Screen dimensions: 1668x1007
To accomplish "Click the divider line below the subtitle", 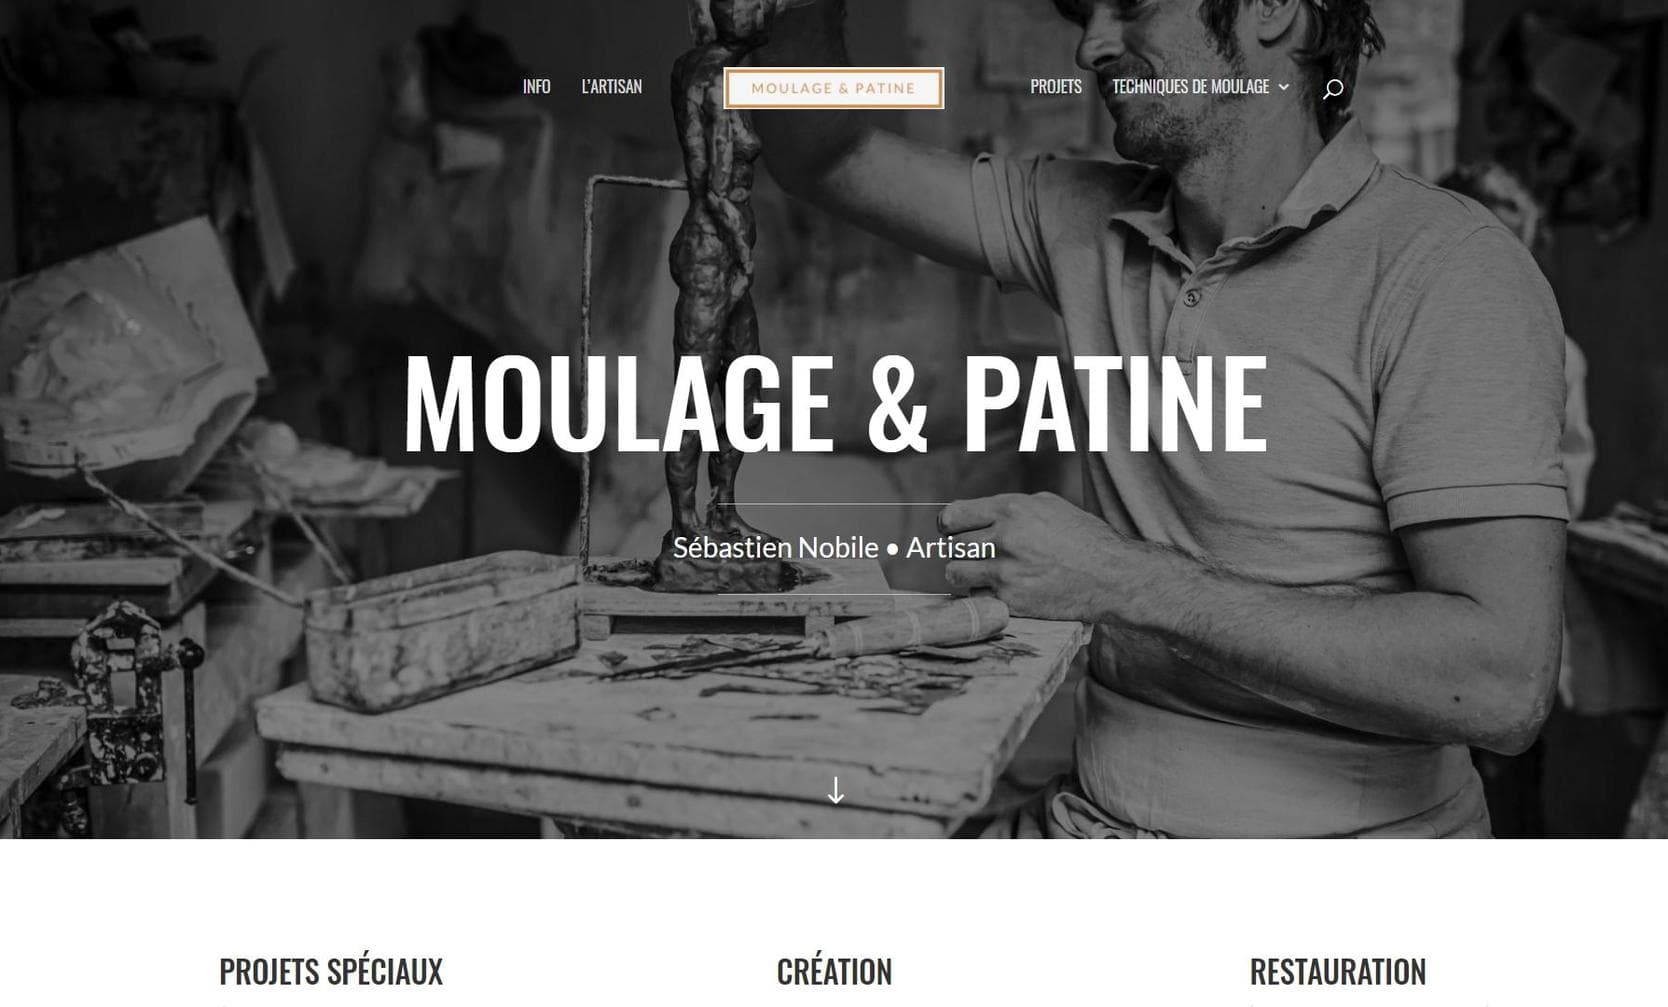I will point(834,594).
